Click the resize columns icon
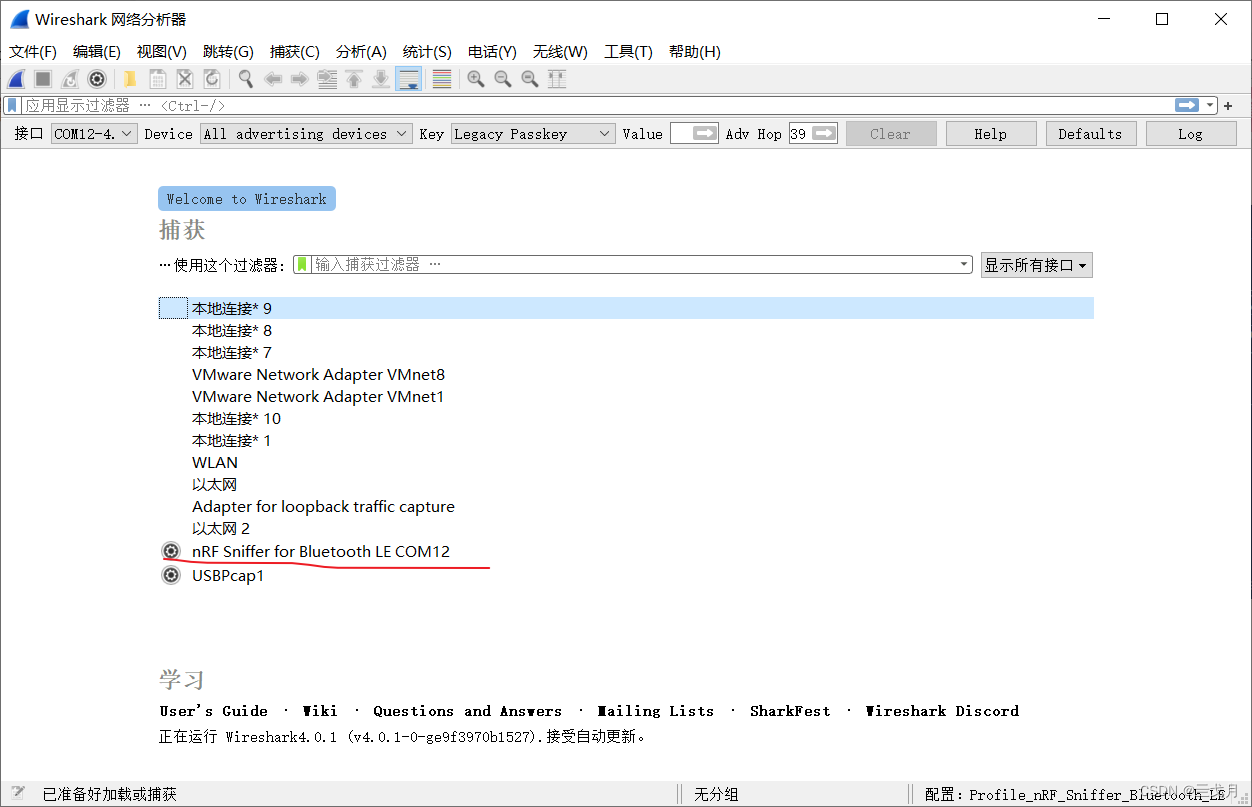The height and width of the screenshot is (807, 1252). tap(556, 79)
